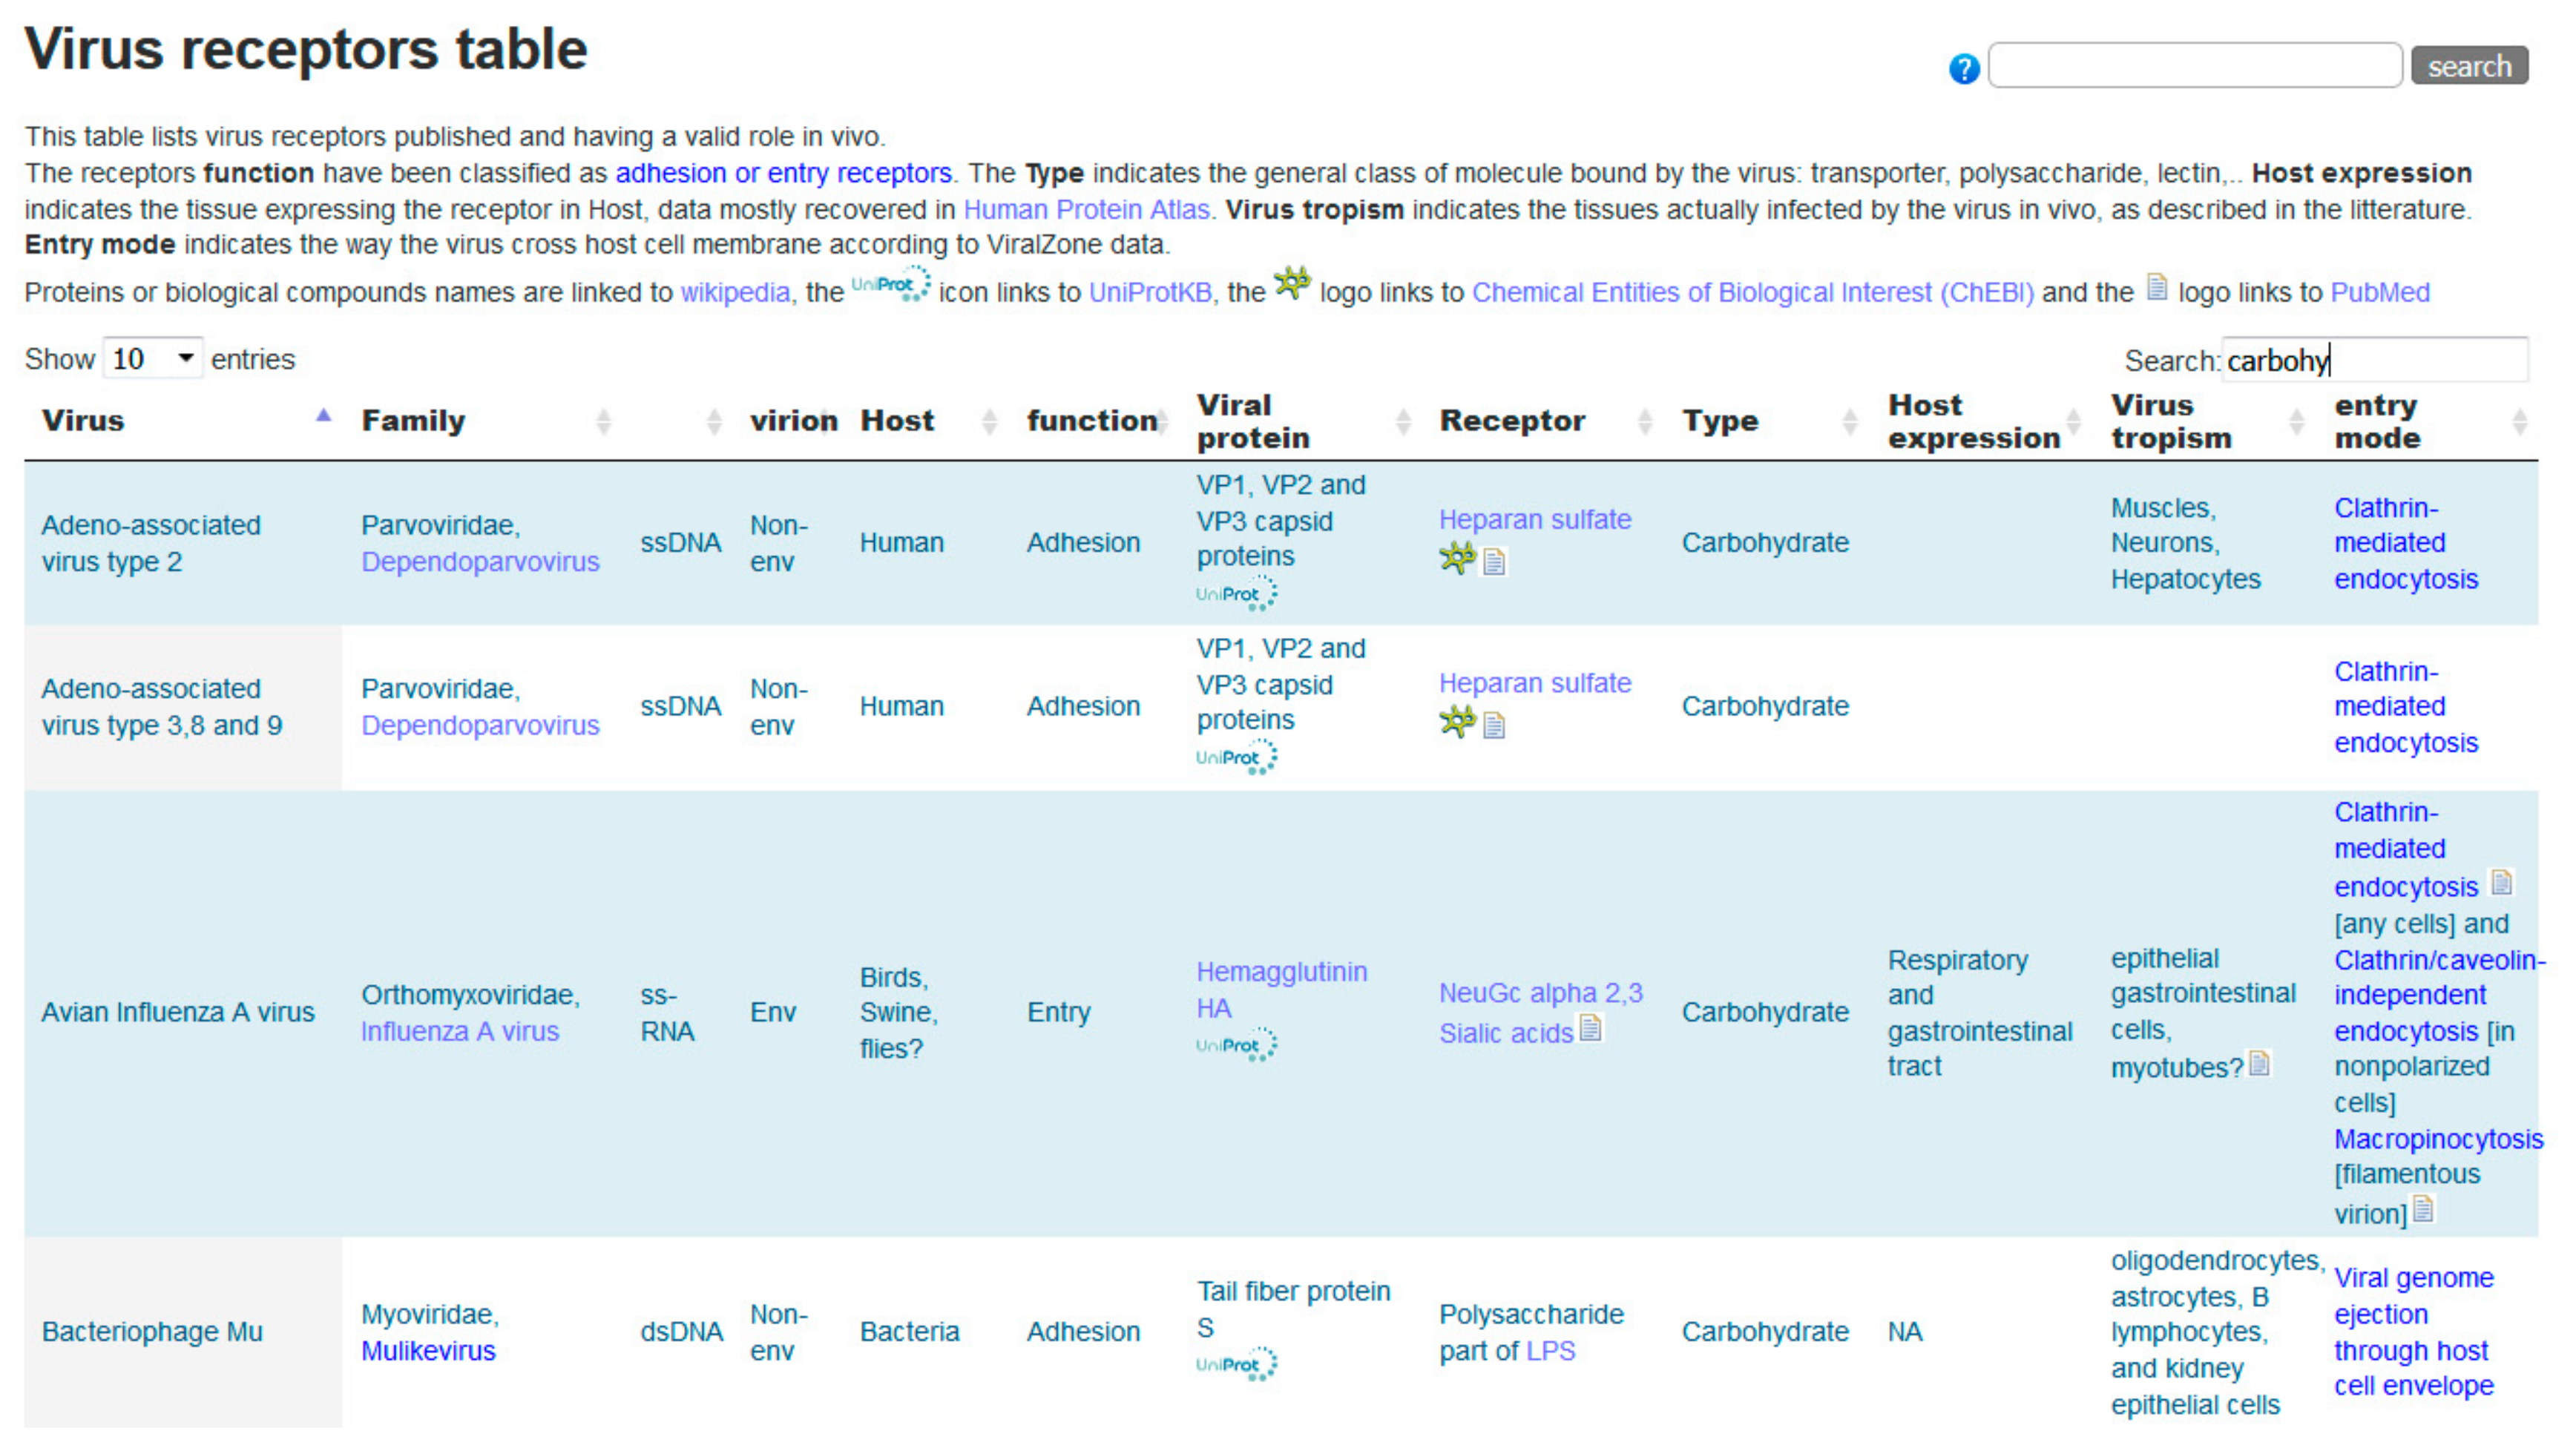Open the Macropinocytosis link

click(x=2438, y=1139)
